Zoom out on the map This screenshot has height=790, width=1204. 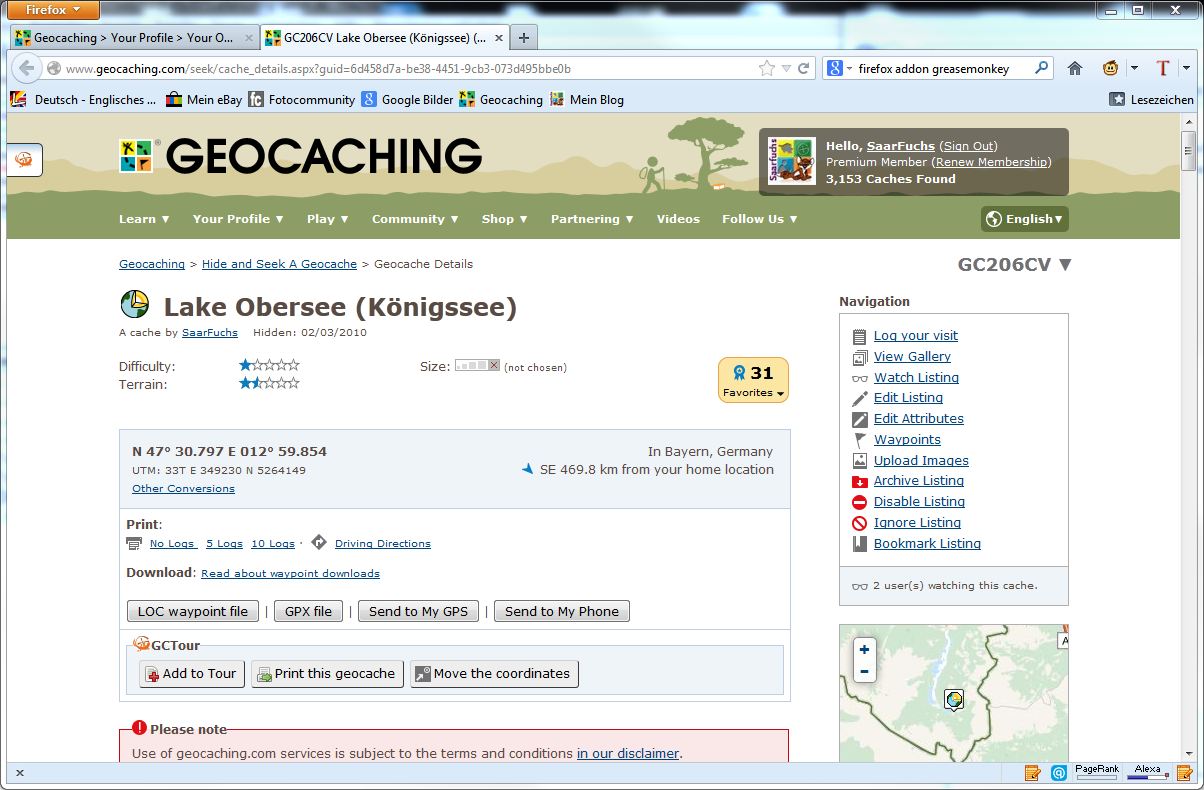click(864, 671)
